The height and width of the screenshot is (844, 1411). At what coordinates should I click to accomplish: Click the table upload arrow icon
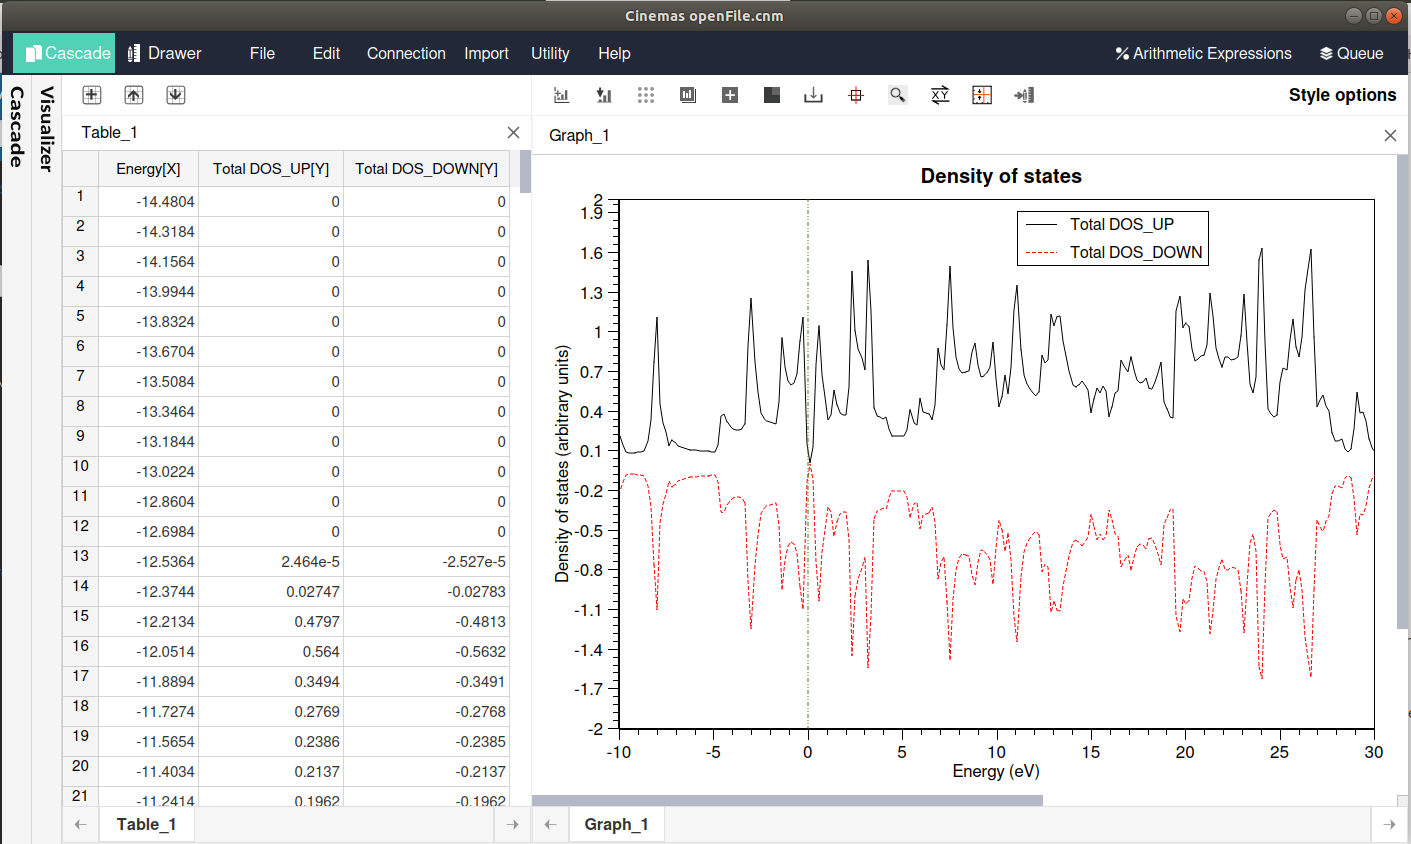(134, 95)
